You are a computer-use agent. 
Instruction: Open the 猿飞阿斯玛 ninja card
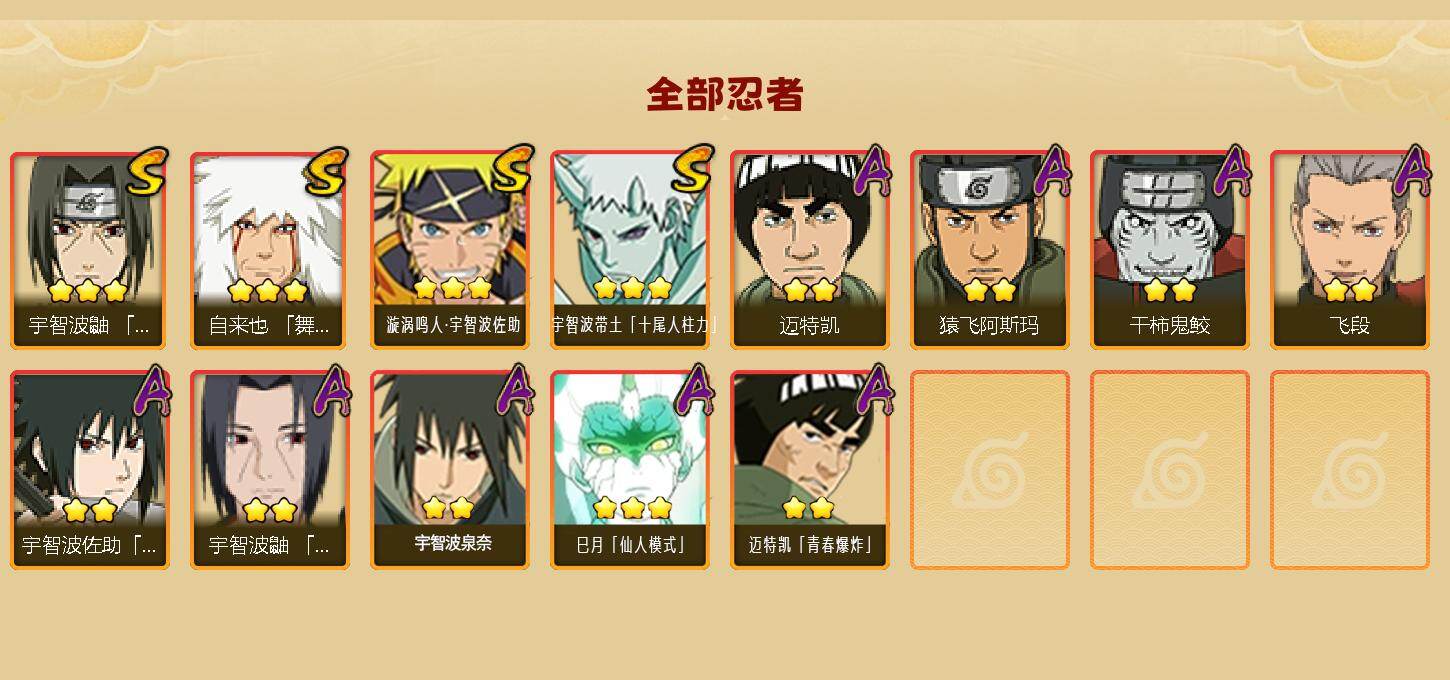tap(990, 250)
